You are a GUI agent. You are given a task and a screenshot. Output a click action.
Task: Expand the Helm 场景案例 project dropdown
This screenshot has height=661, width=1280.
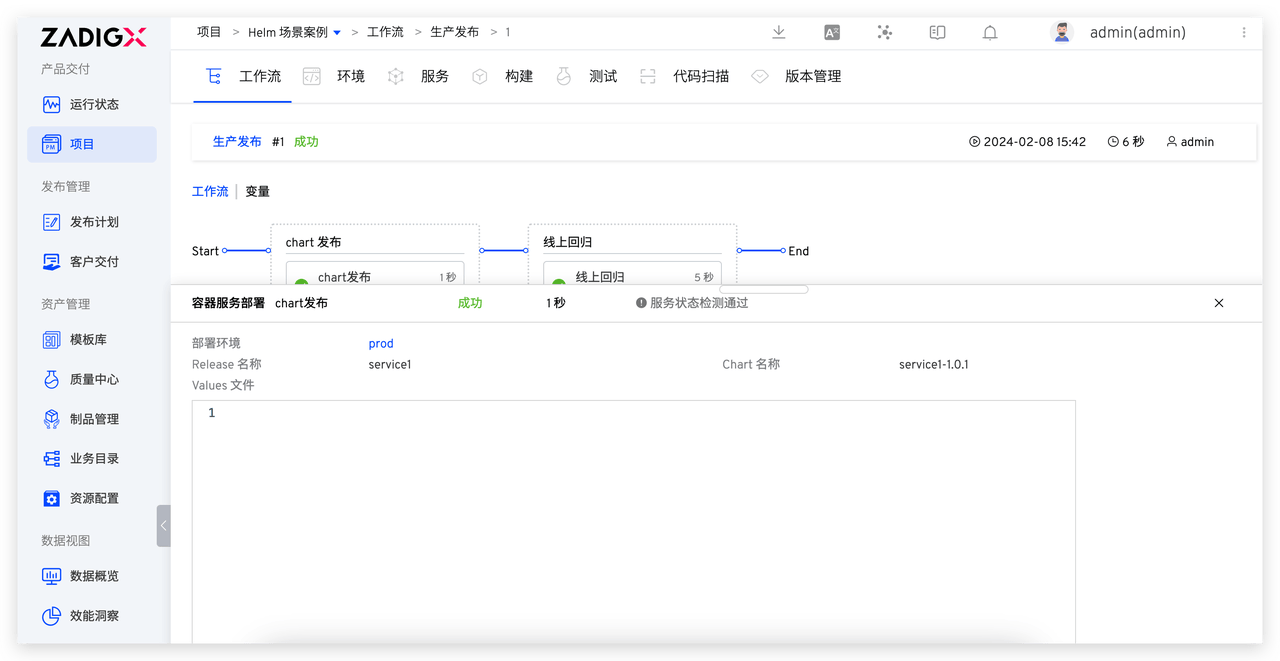(x=337, y=33)
